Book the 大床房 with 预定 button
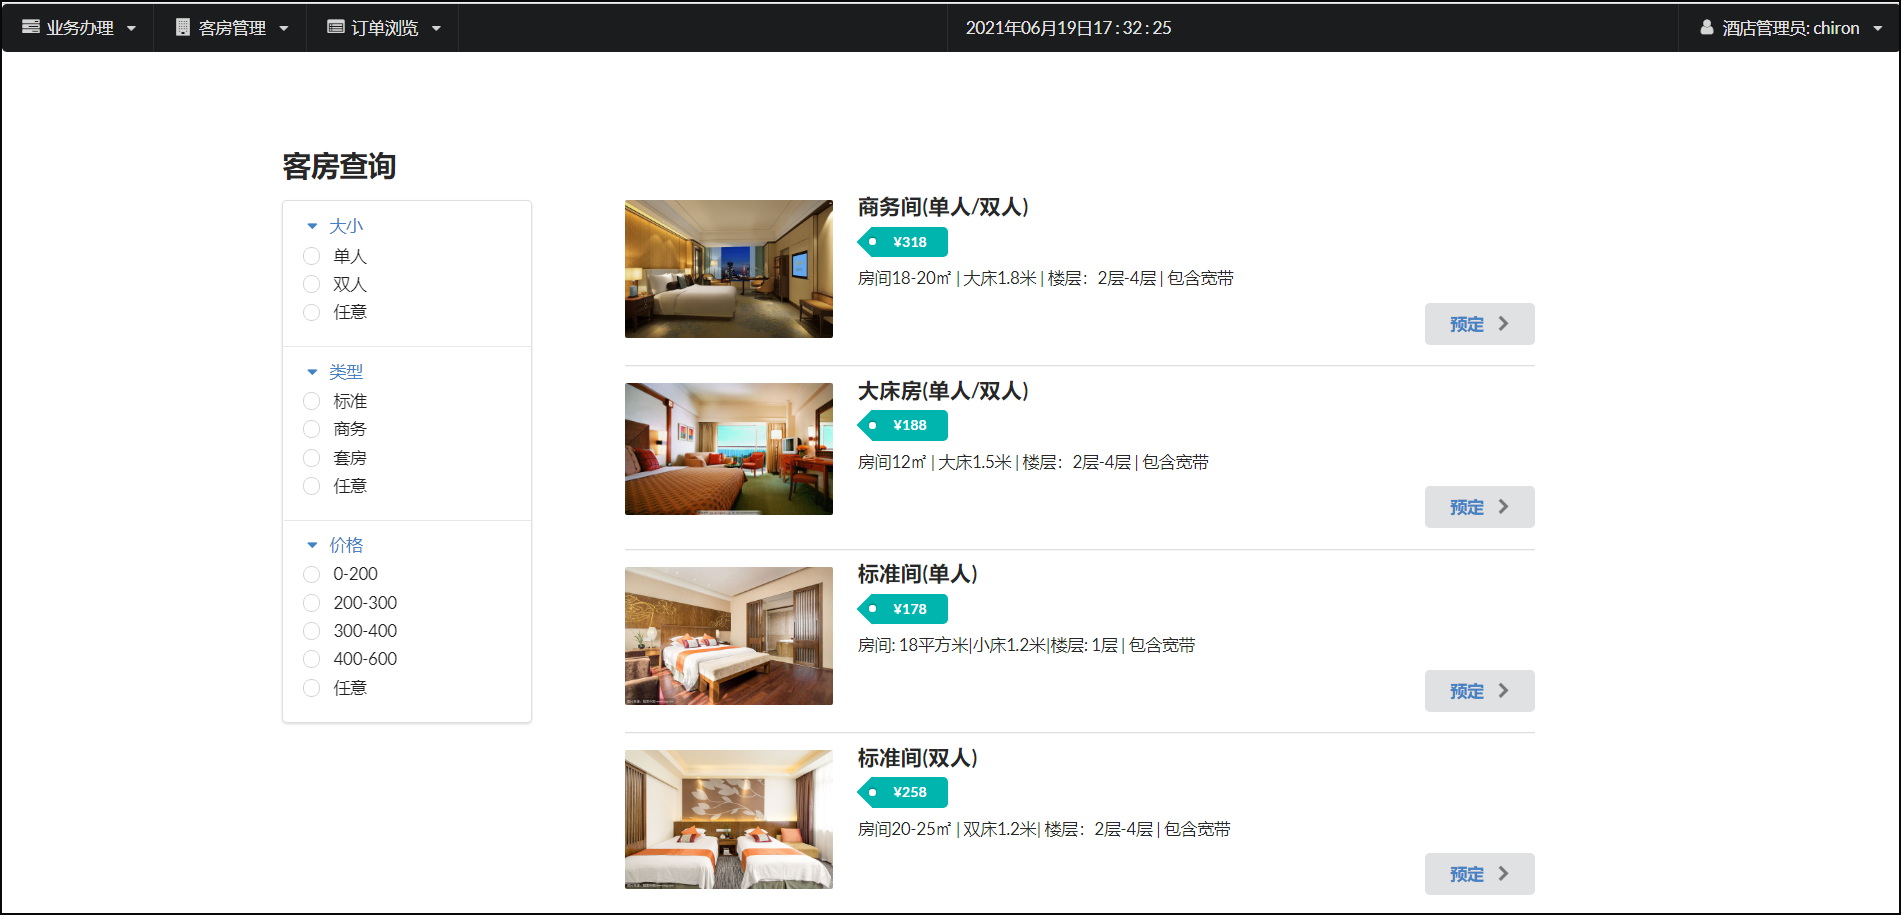 (x=1479, y=507)
